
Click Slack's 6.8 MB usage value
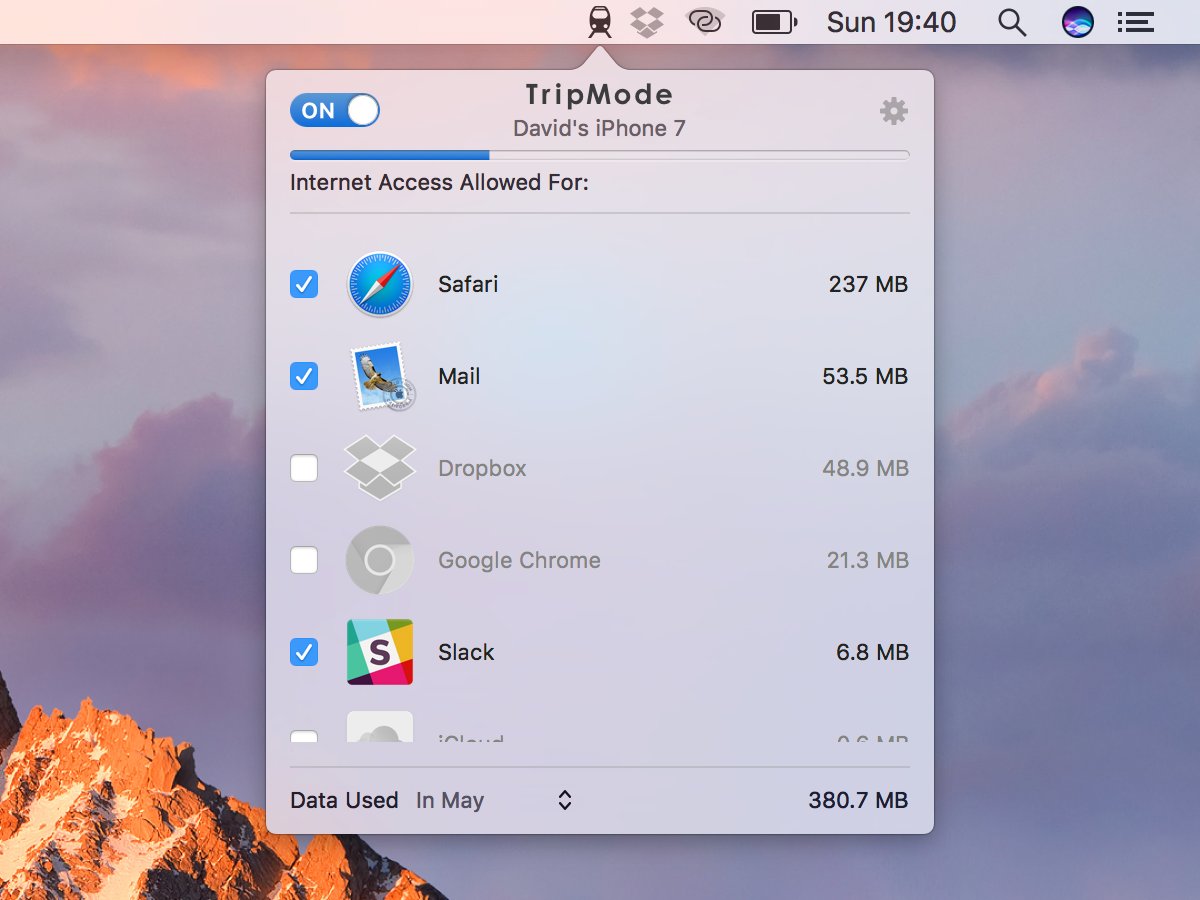(x=872, y=652)
